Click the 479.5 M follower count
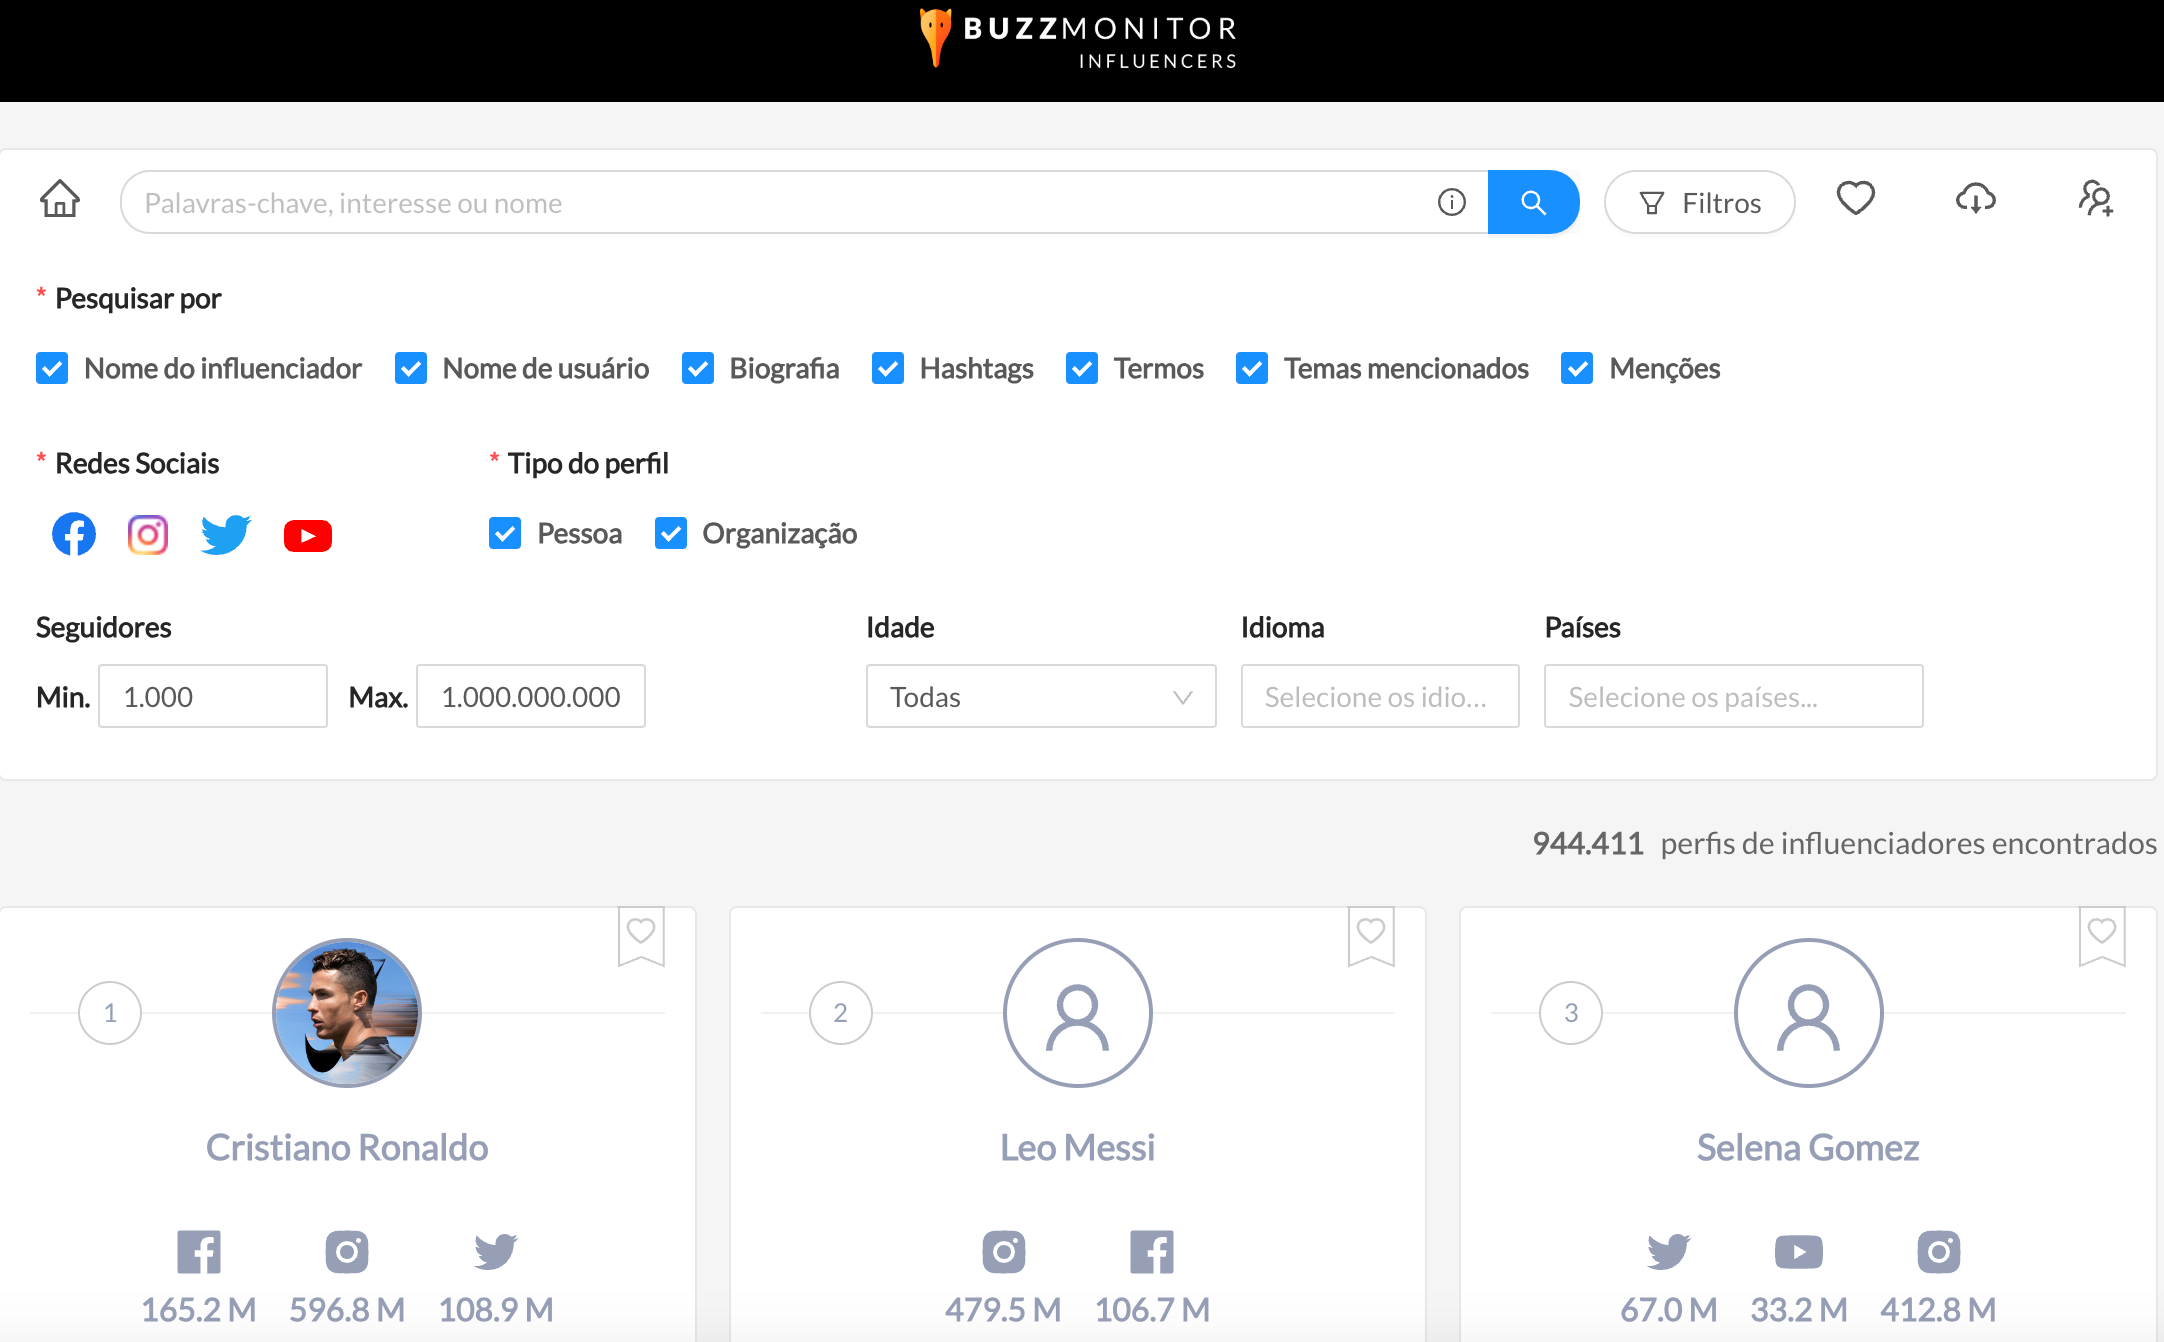This screenshot has width=2164, height=1342. [1003, 1309]
